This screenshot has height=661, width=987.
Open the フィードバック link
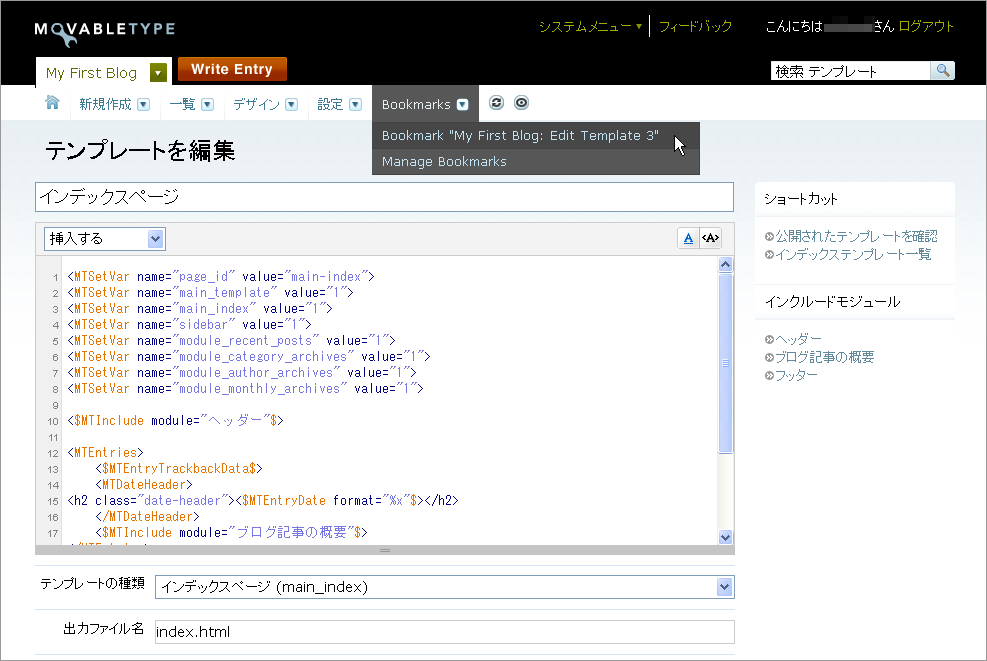tap(695, 26)
